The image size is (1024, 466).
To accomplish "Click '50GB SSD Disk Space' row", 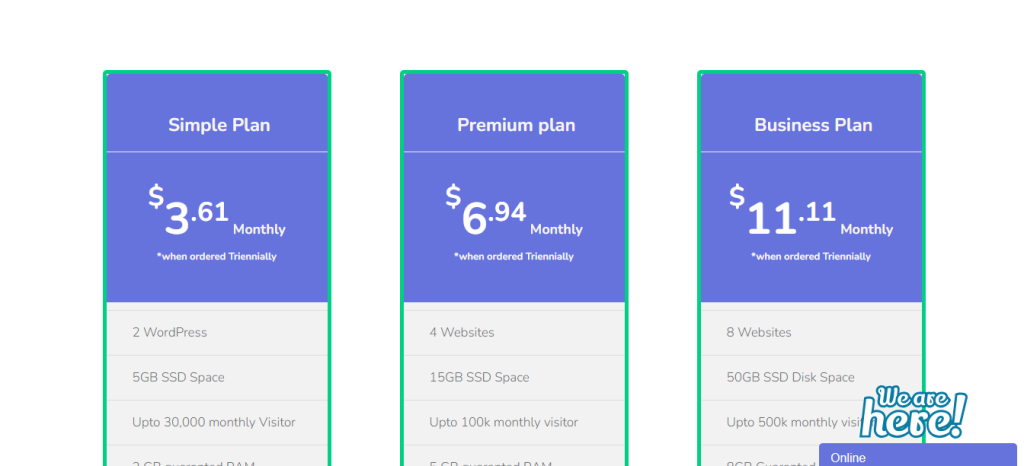I will tap(790, 377).
